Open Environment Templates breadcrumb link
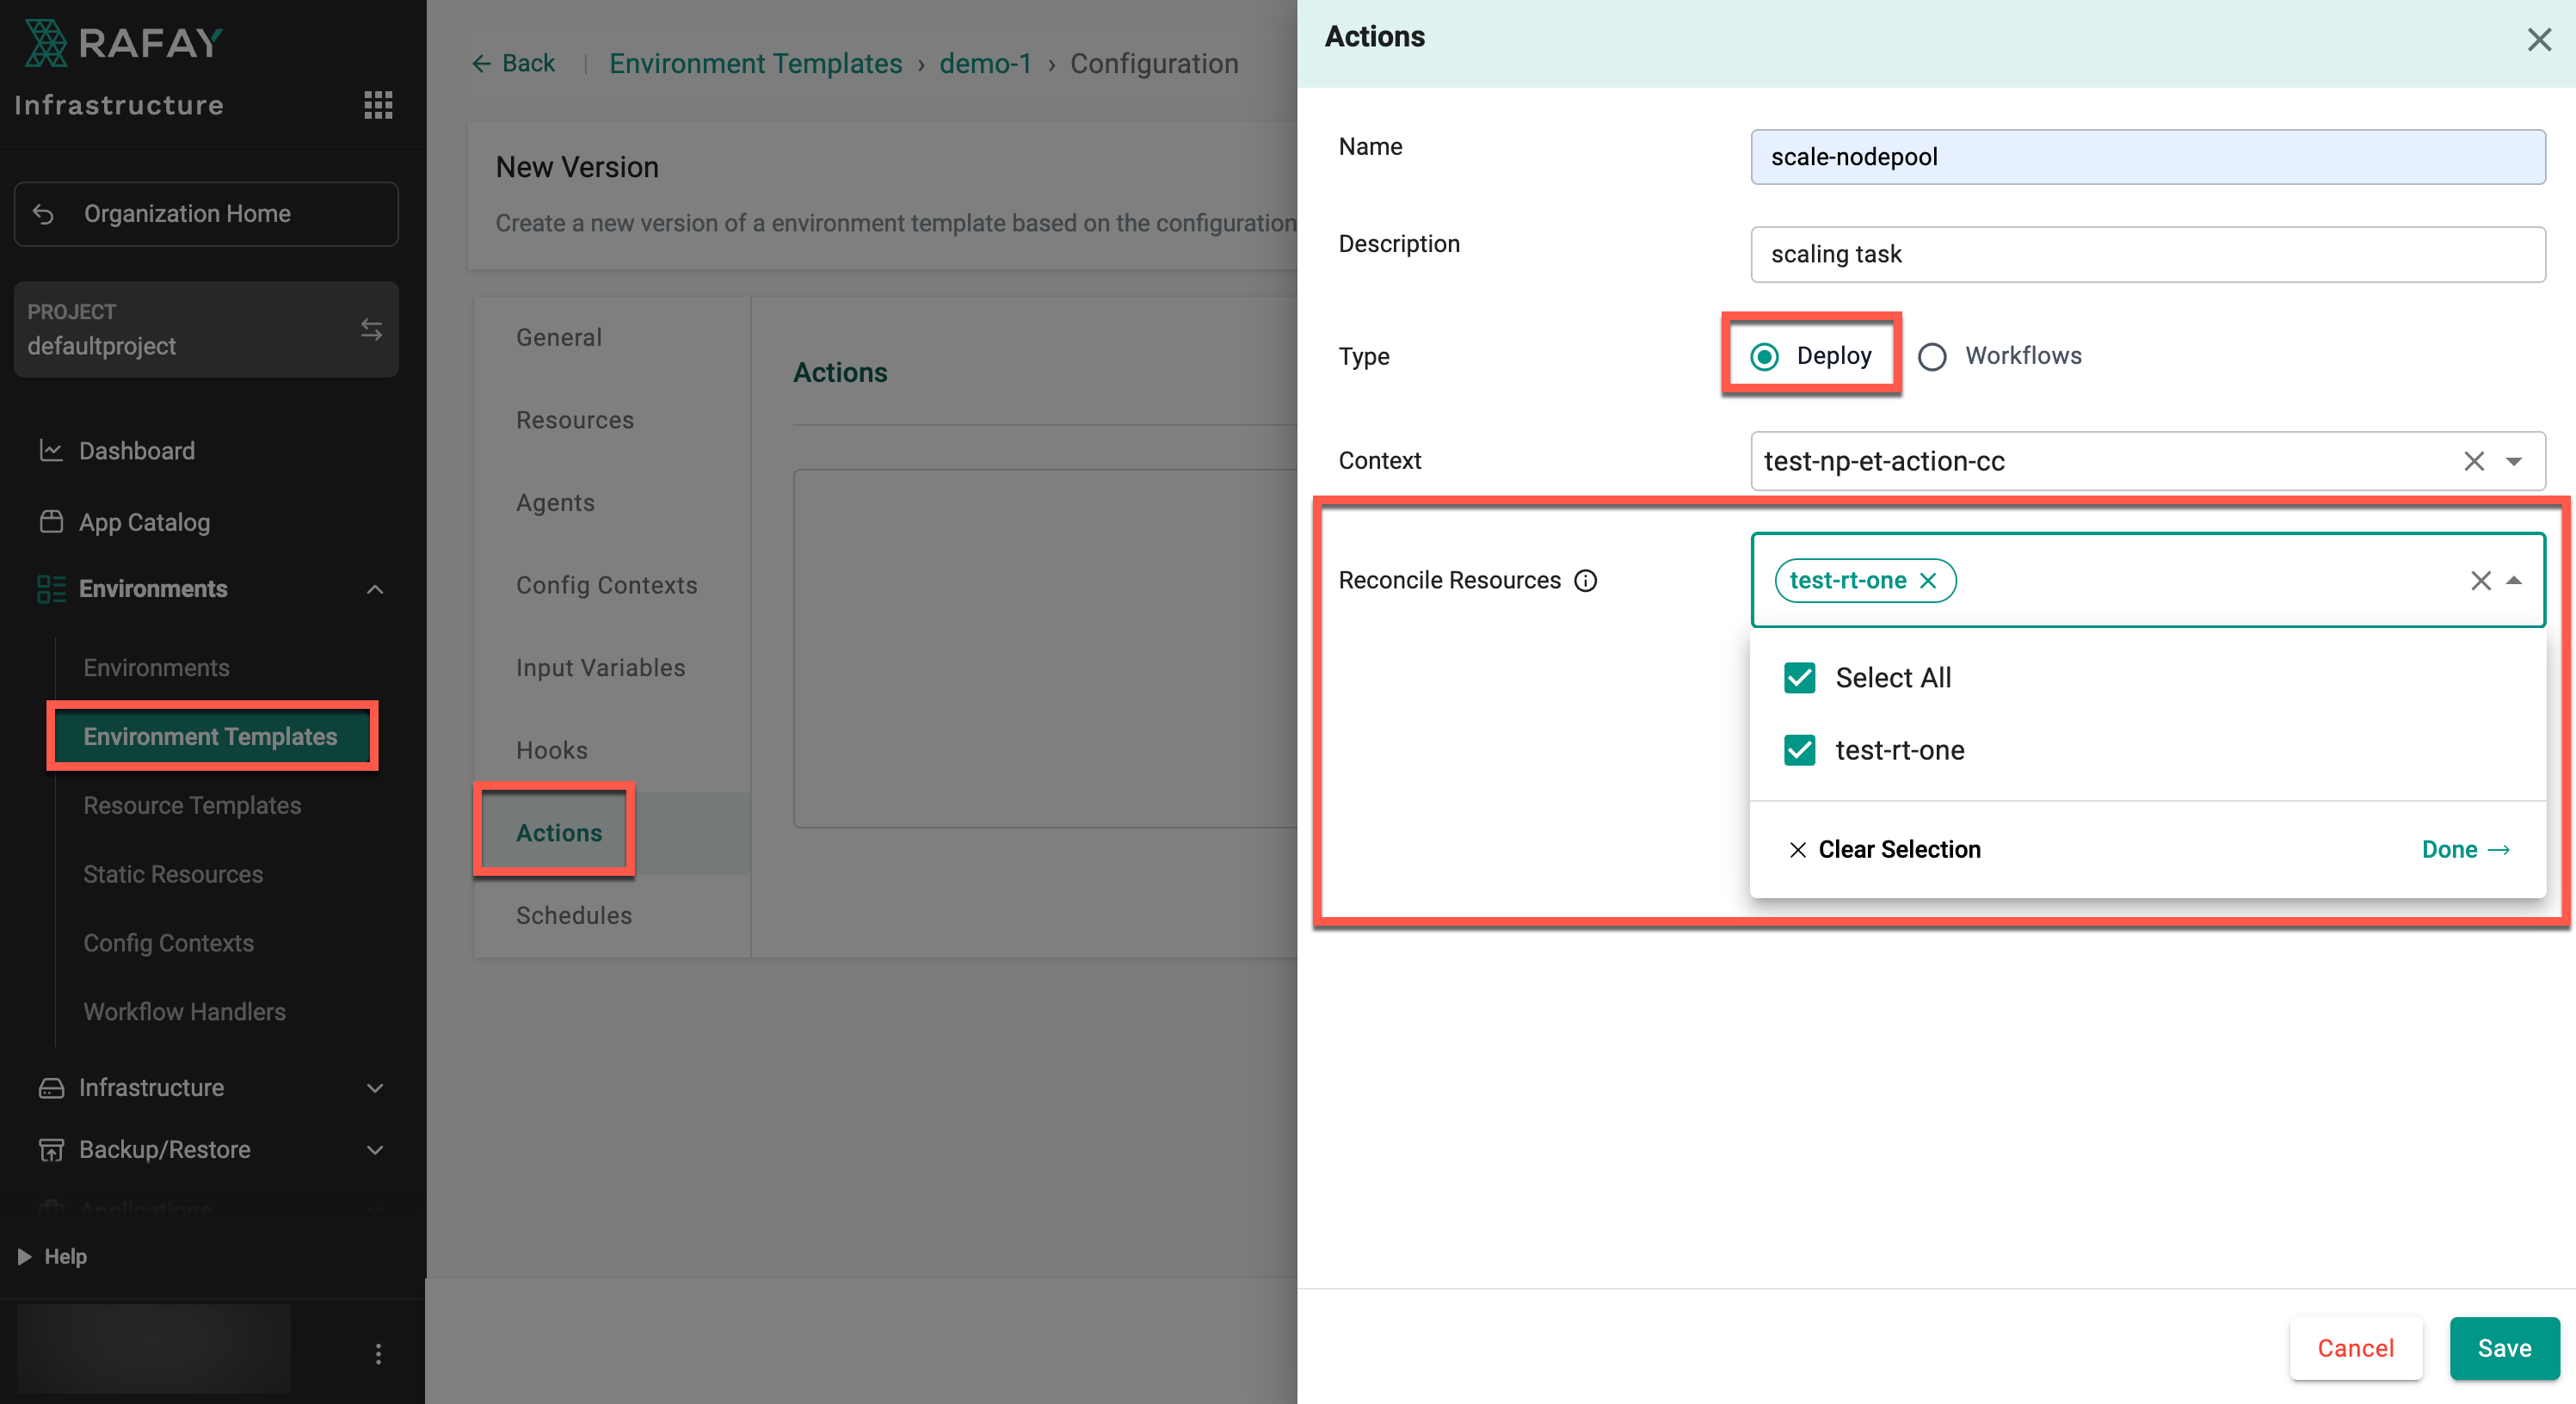This screenshot has height=1404, width=2576. (x=755, y=64)
